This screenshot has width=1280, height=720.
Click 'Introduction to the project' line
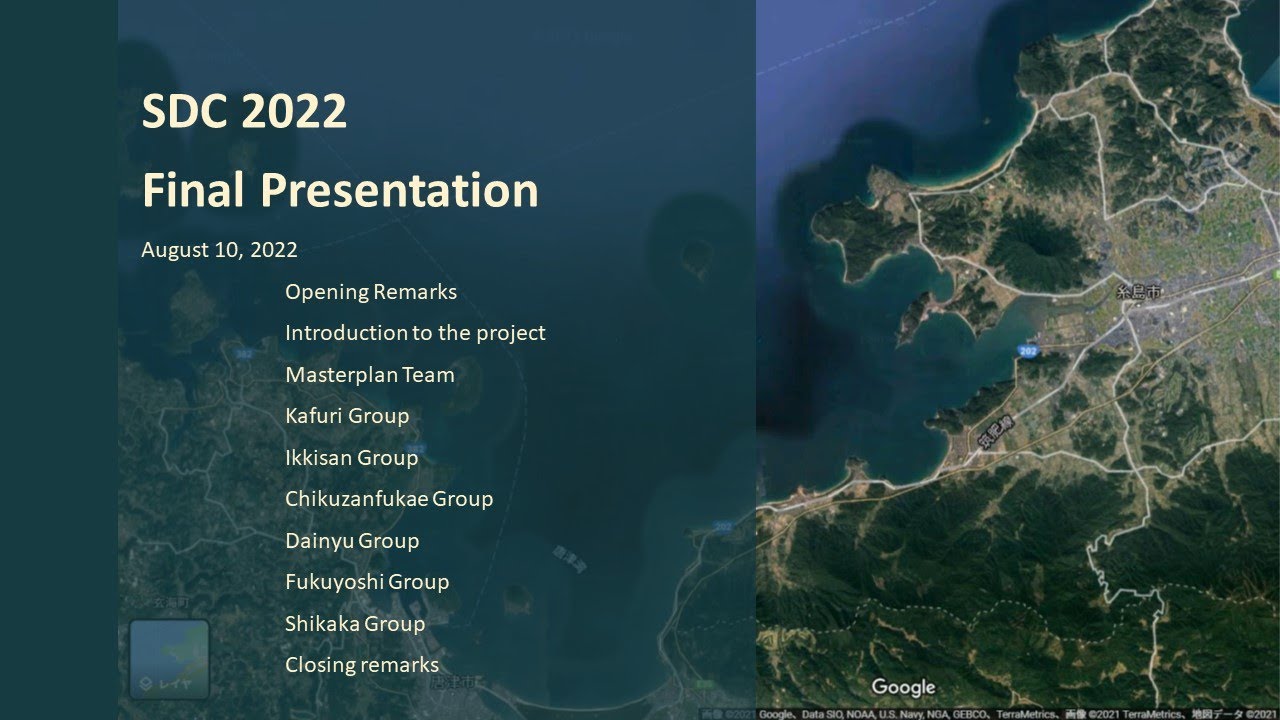click(x=415, y=333)
